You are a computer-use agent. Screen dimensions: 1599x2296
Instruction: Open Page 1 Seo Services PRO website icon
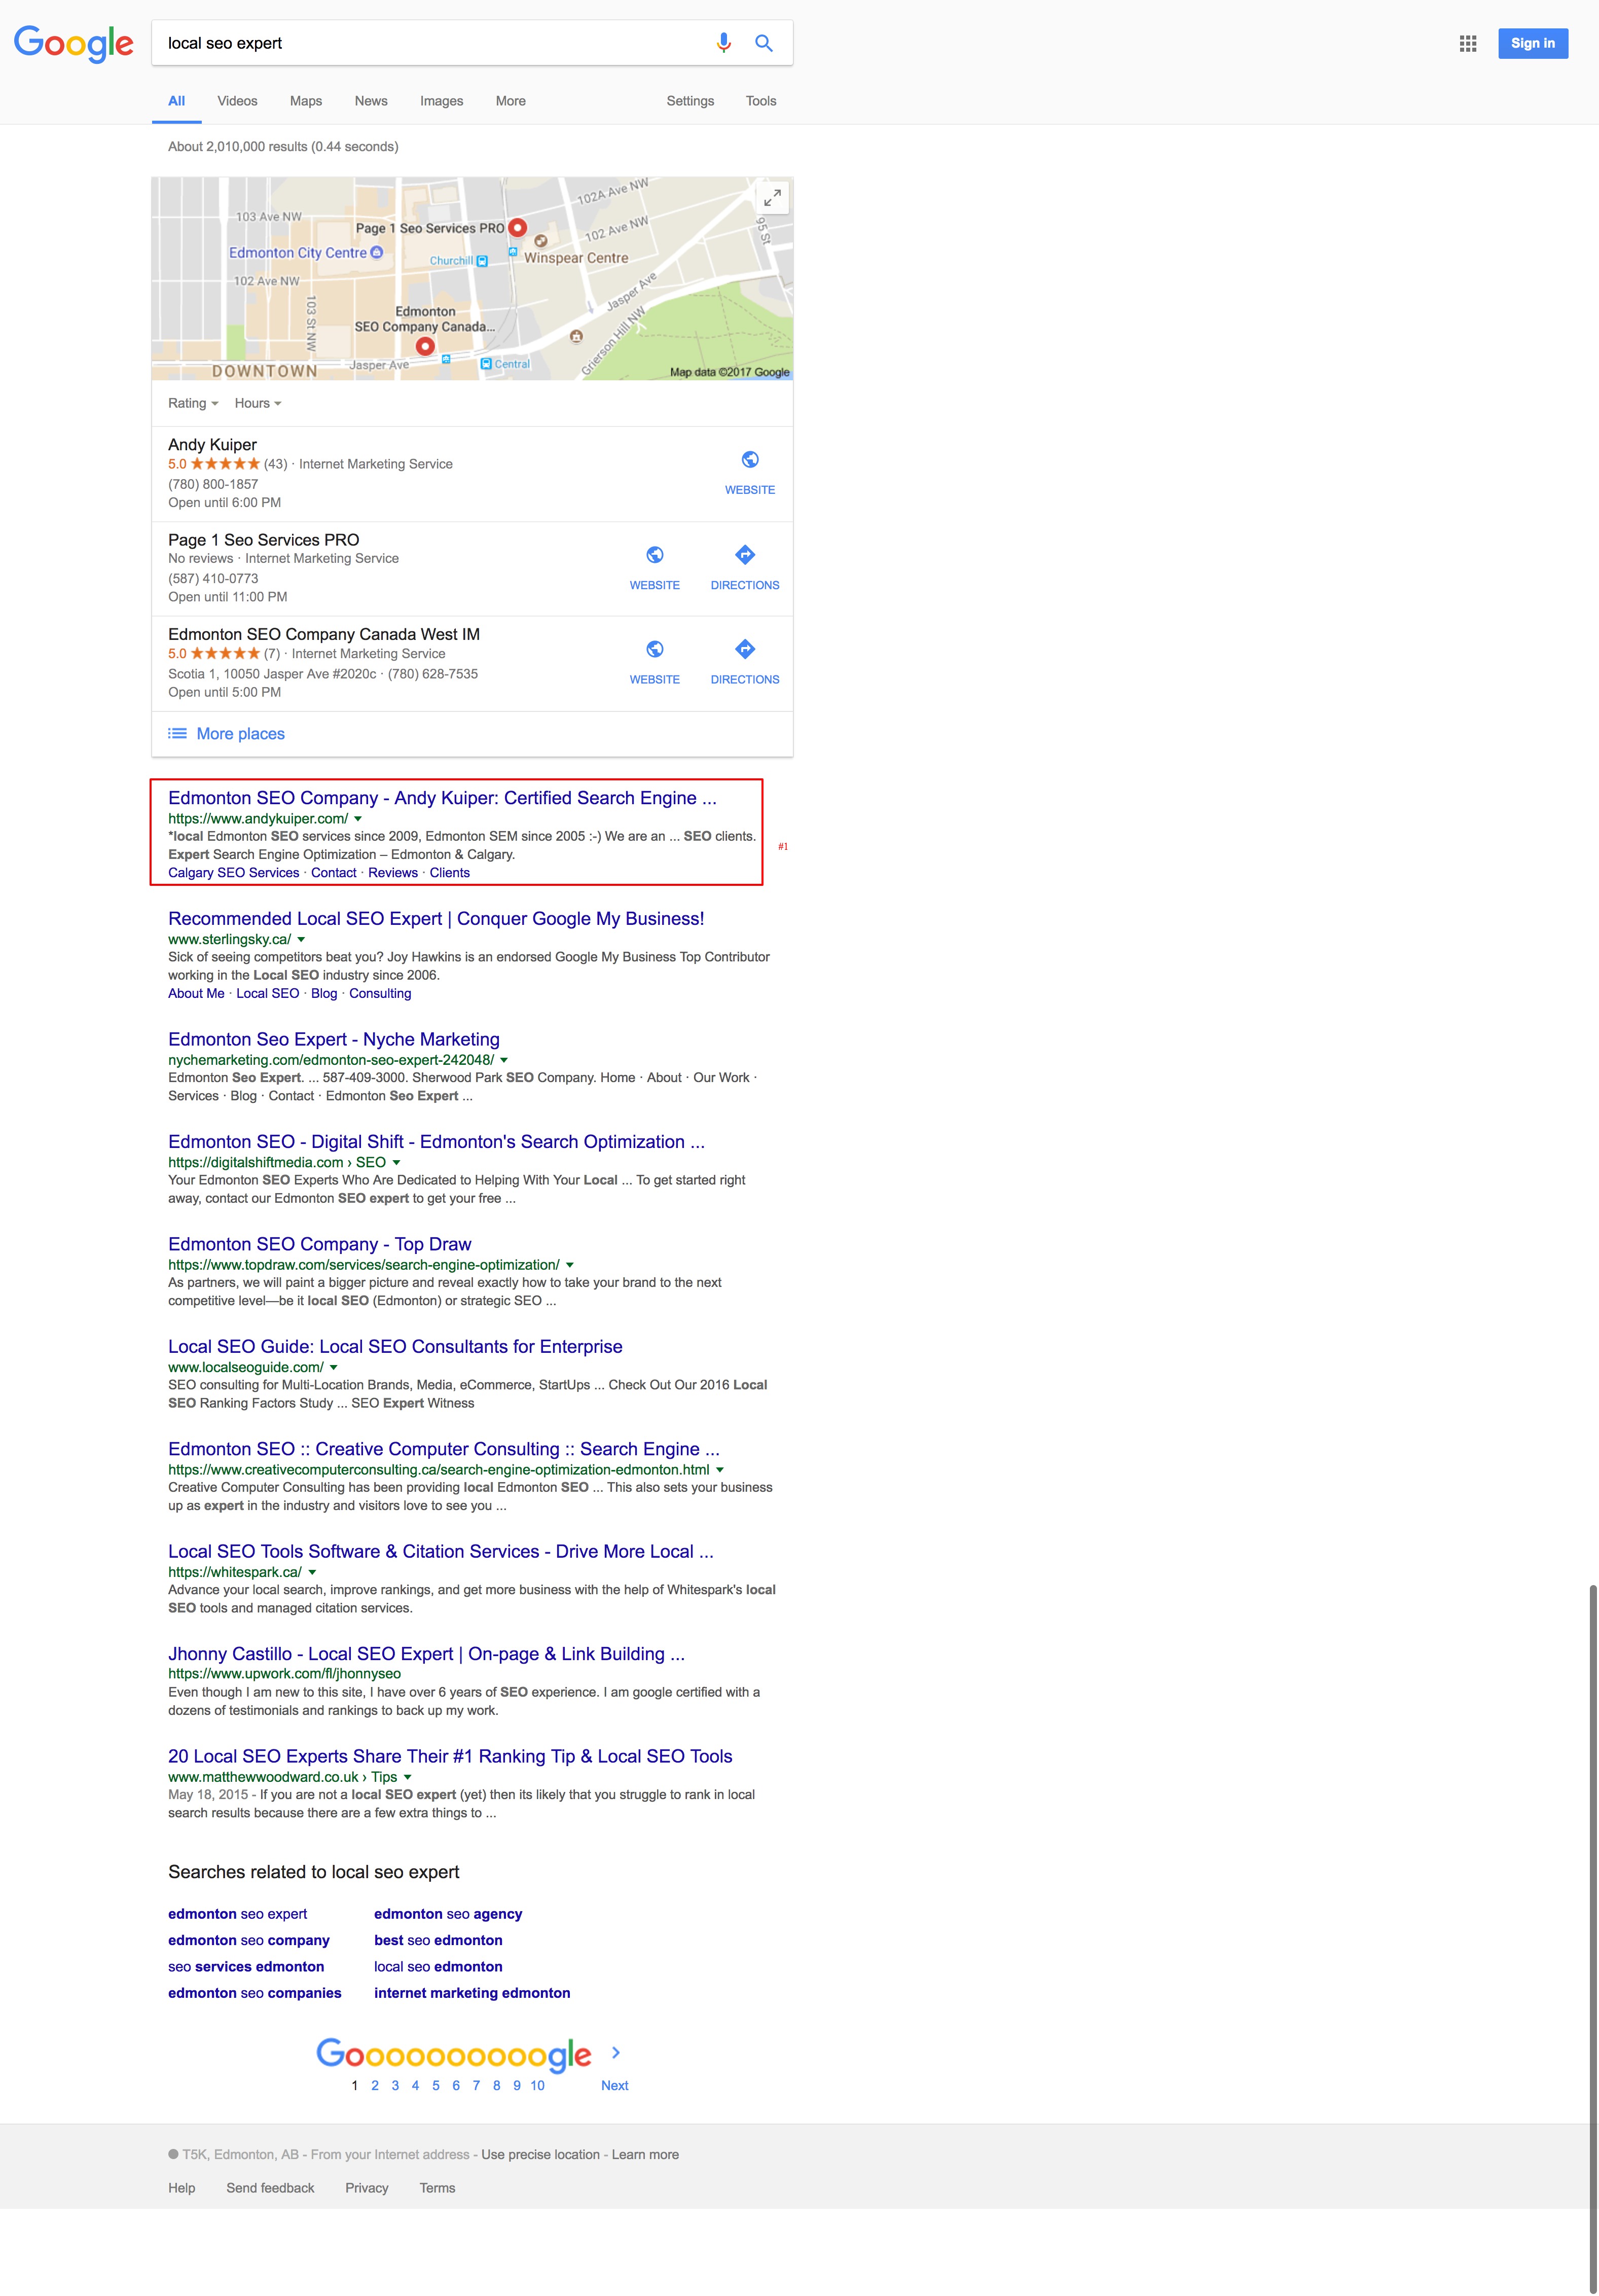[x=655, y=555]
